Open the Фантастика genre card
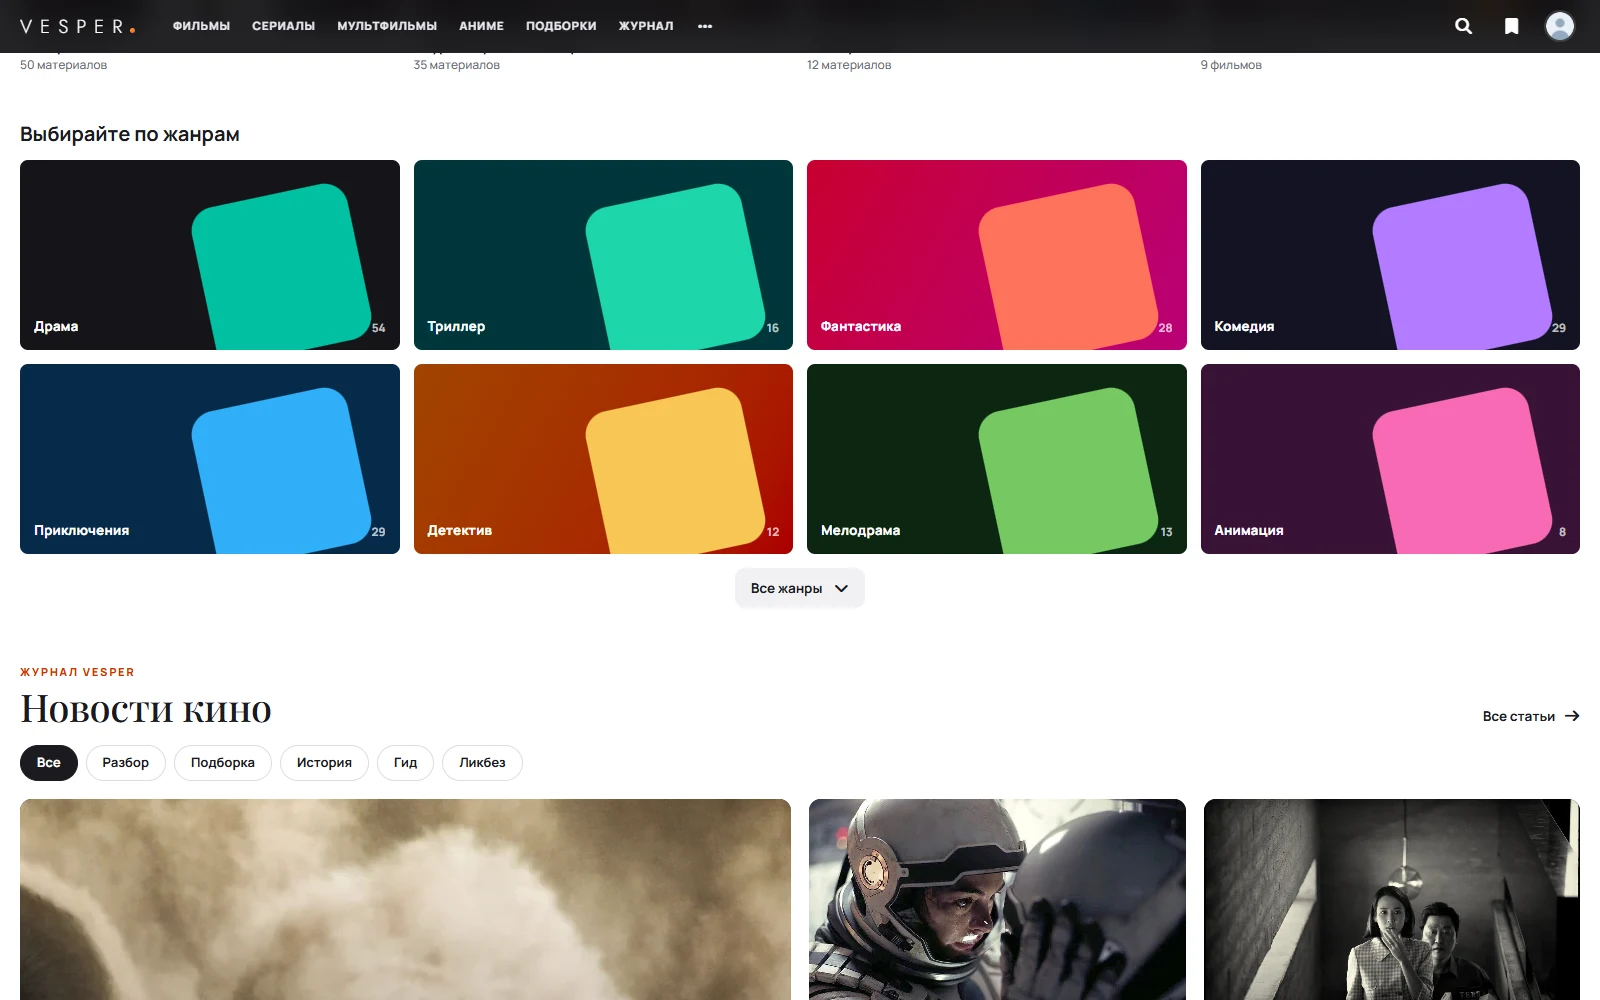 997,255
